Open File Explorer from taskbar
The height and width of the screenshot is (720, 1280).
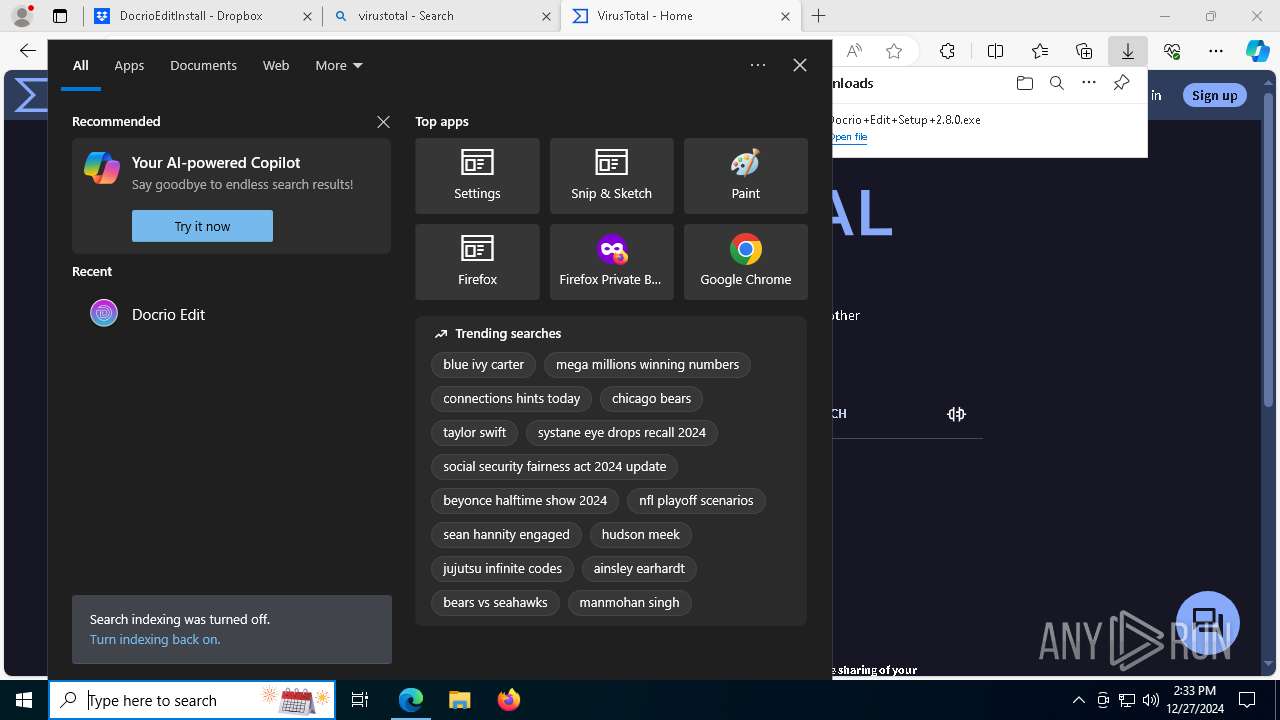coord(459,700)
